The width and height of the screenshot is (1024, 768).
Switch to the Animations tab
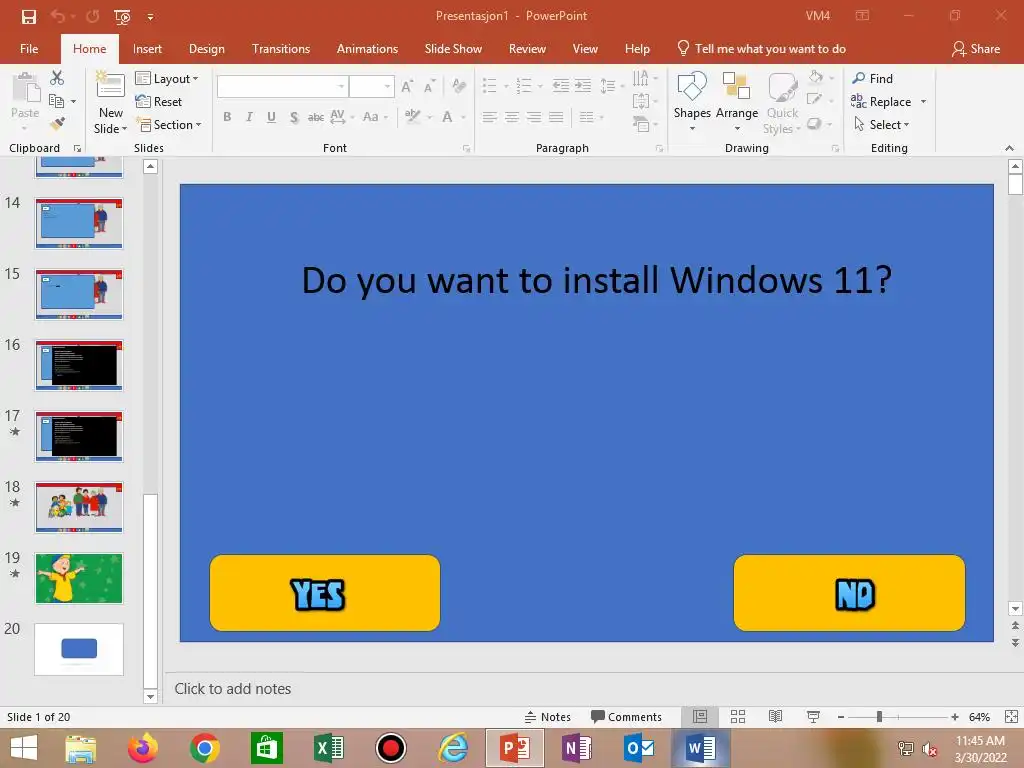tap(367, 49)
